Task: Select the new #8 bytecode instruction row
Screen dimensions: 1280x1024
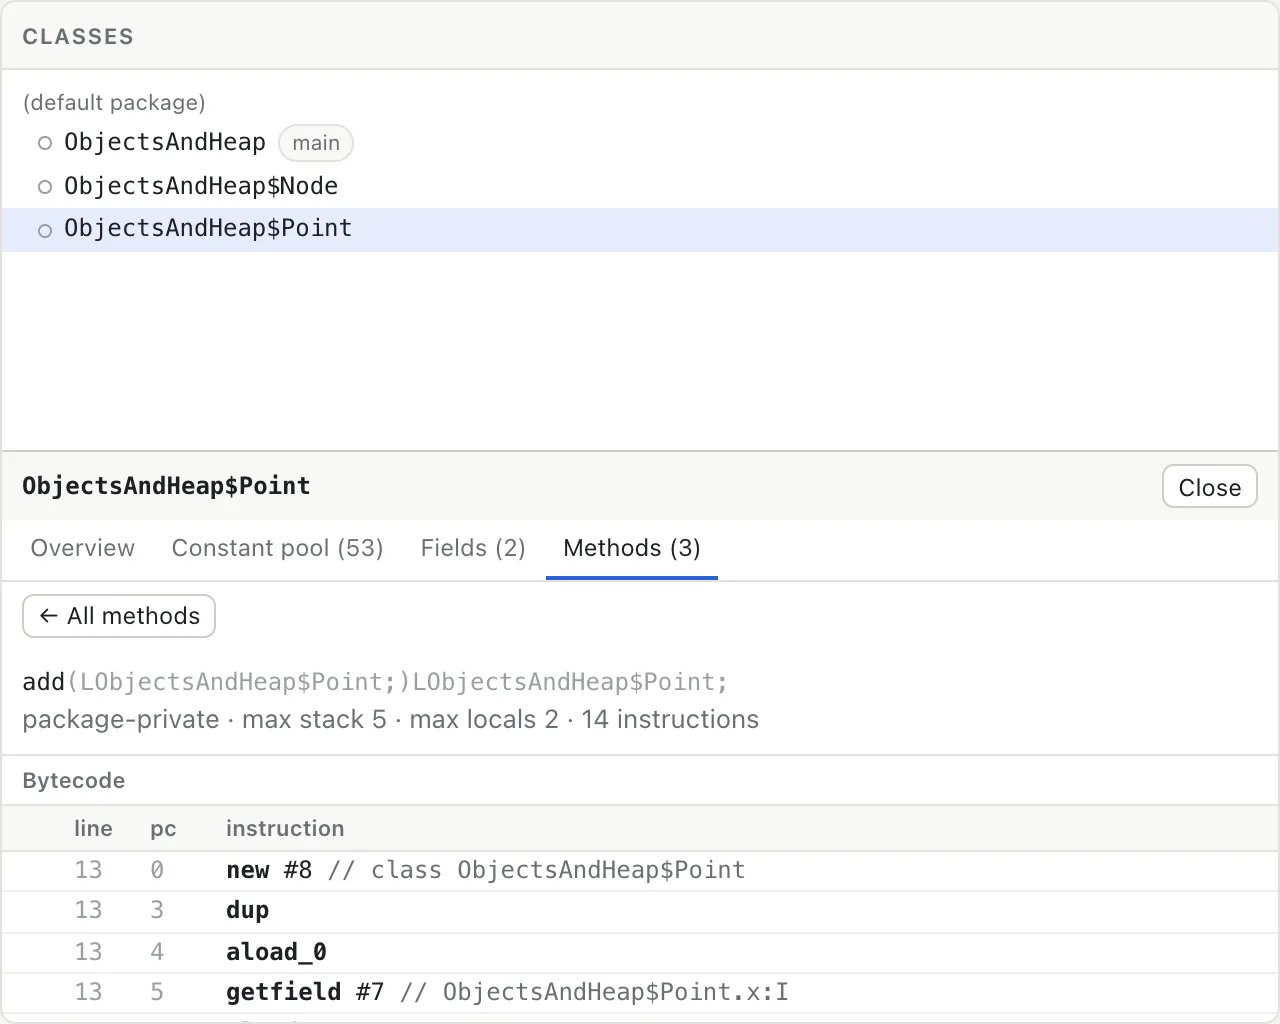Action: point(640,871)
